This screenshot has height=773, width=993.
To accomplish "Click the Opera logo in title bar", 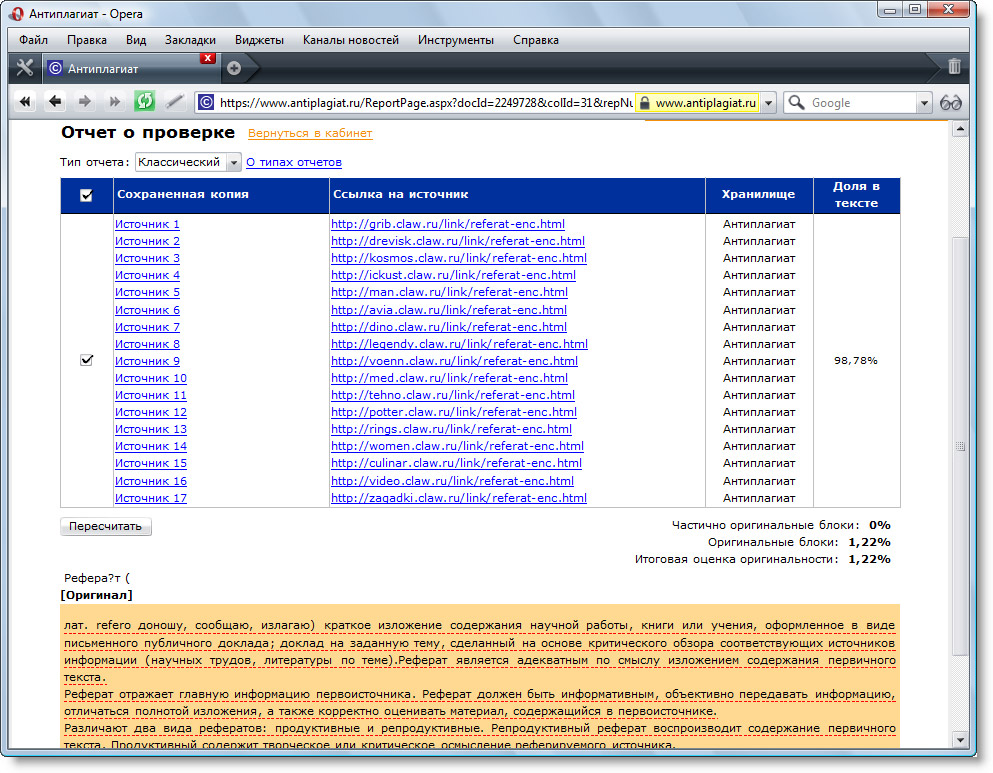I will (x=16, y=13).
